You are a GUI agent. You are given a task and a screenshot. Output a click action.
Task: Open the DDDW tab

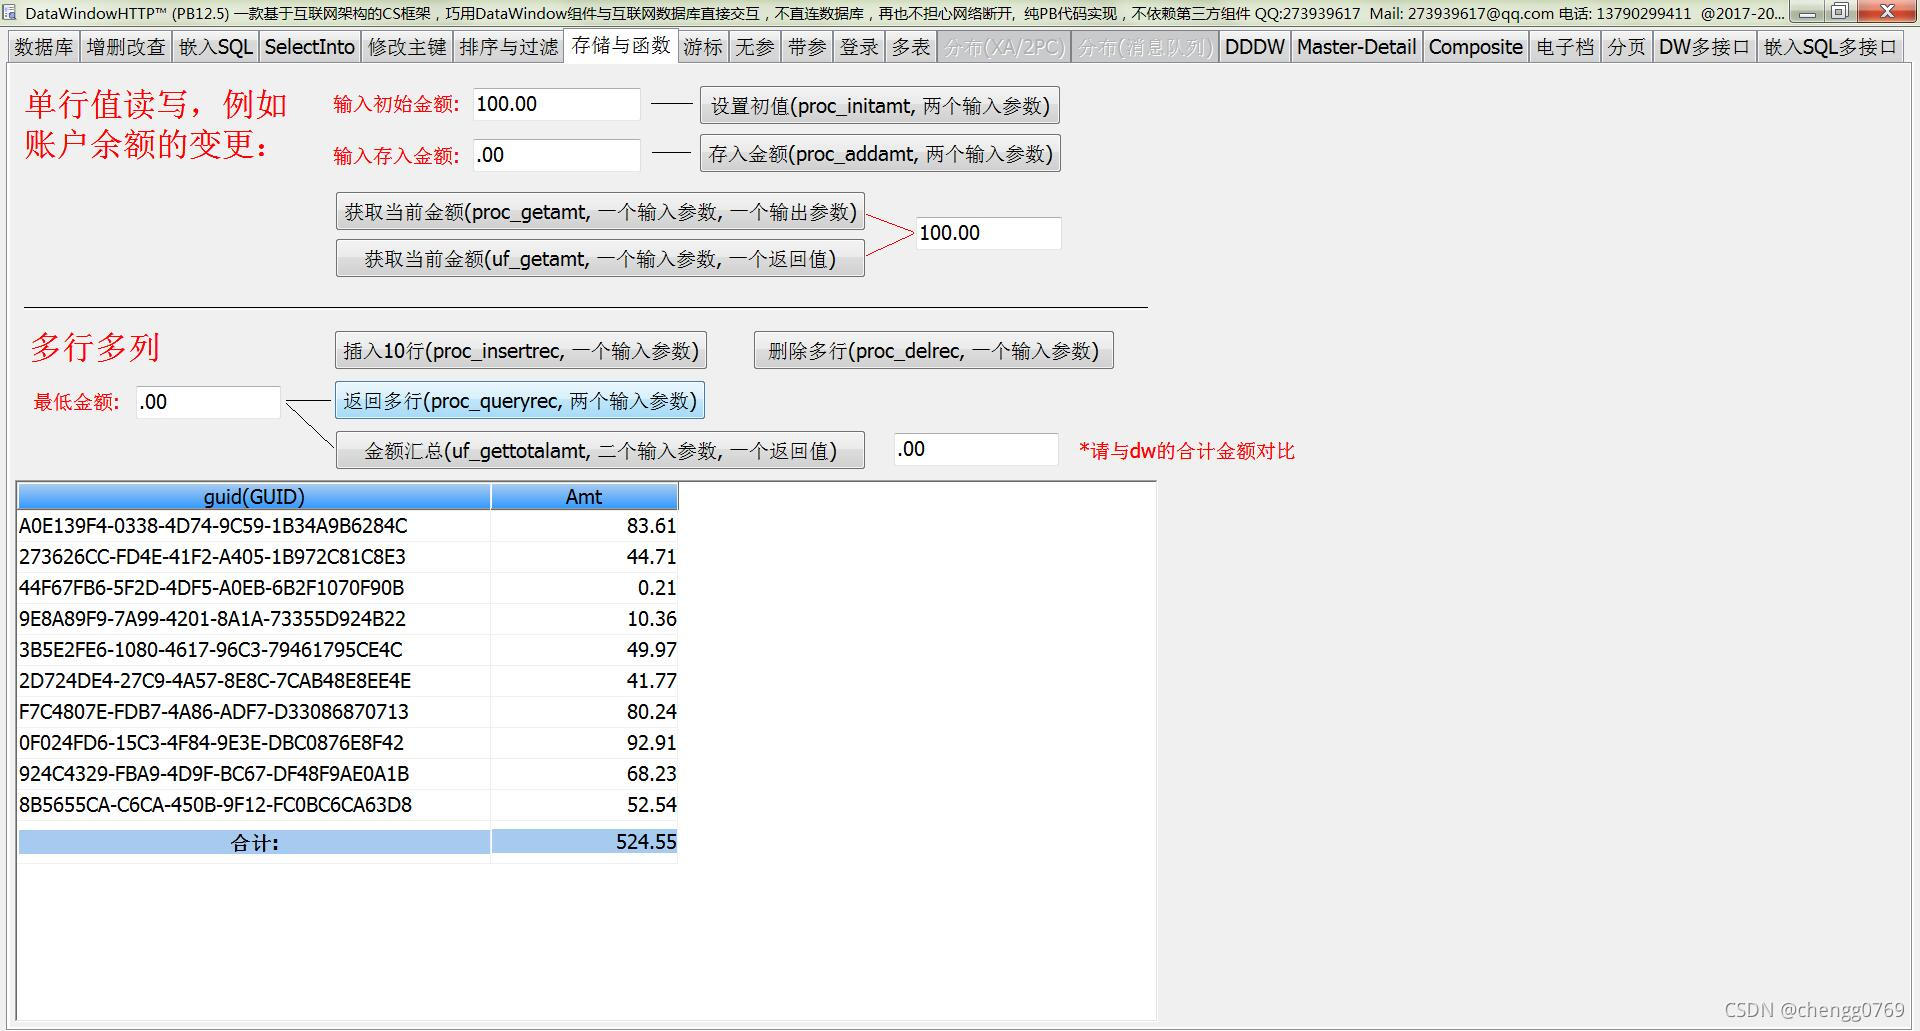(x=1254, y=47)
